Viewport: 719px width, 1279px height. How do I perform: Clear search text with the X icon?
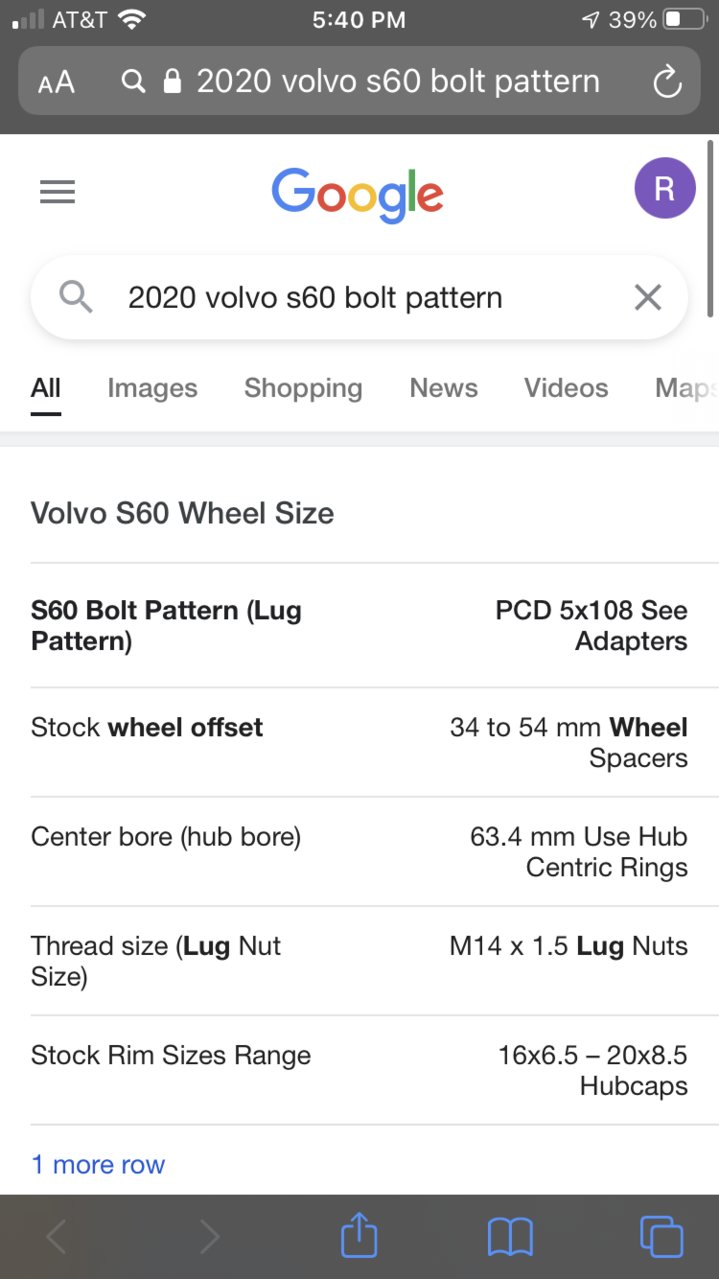[x=648, y=297]
